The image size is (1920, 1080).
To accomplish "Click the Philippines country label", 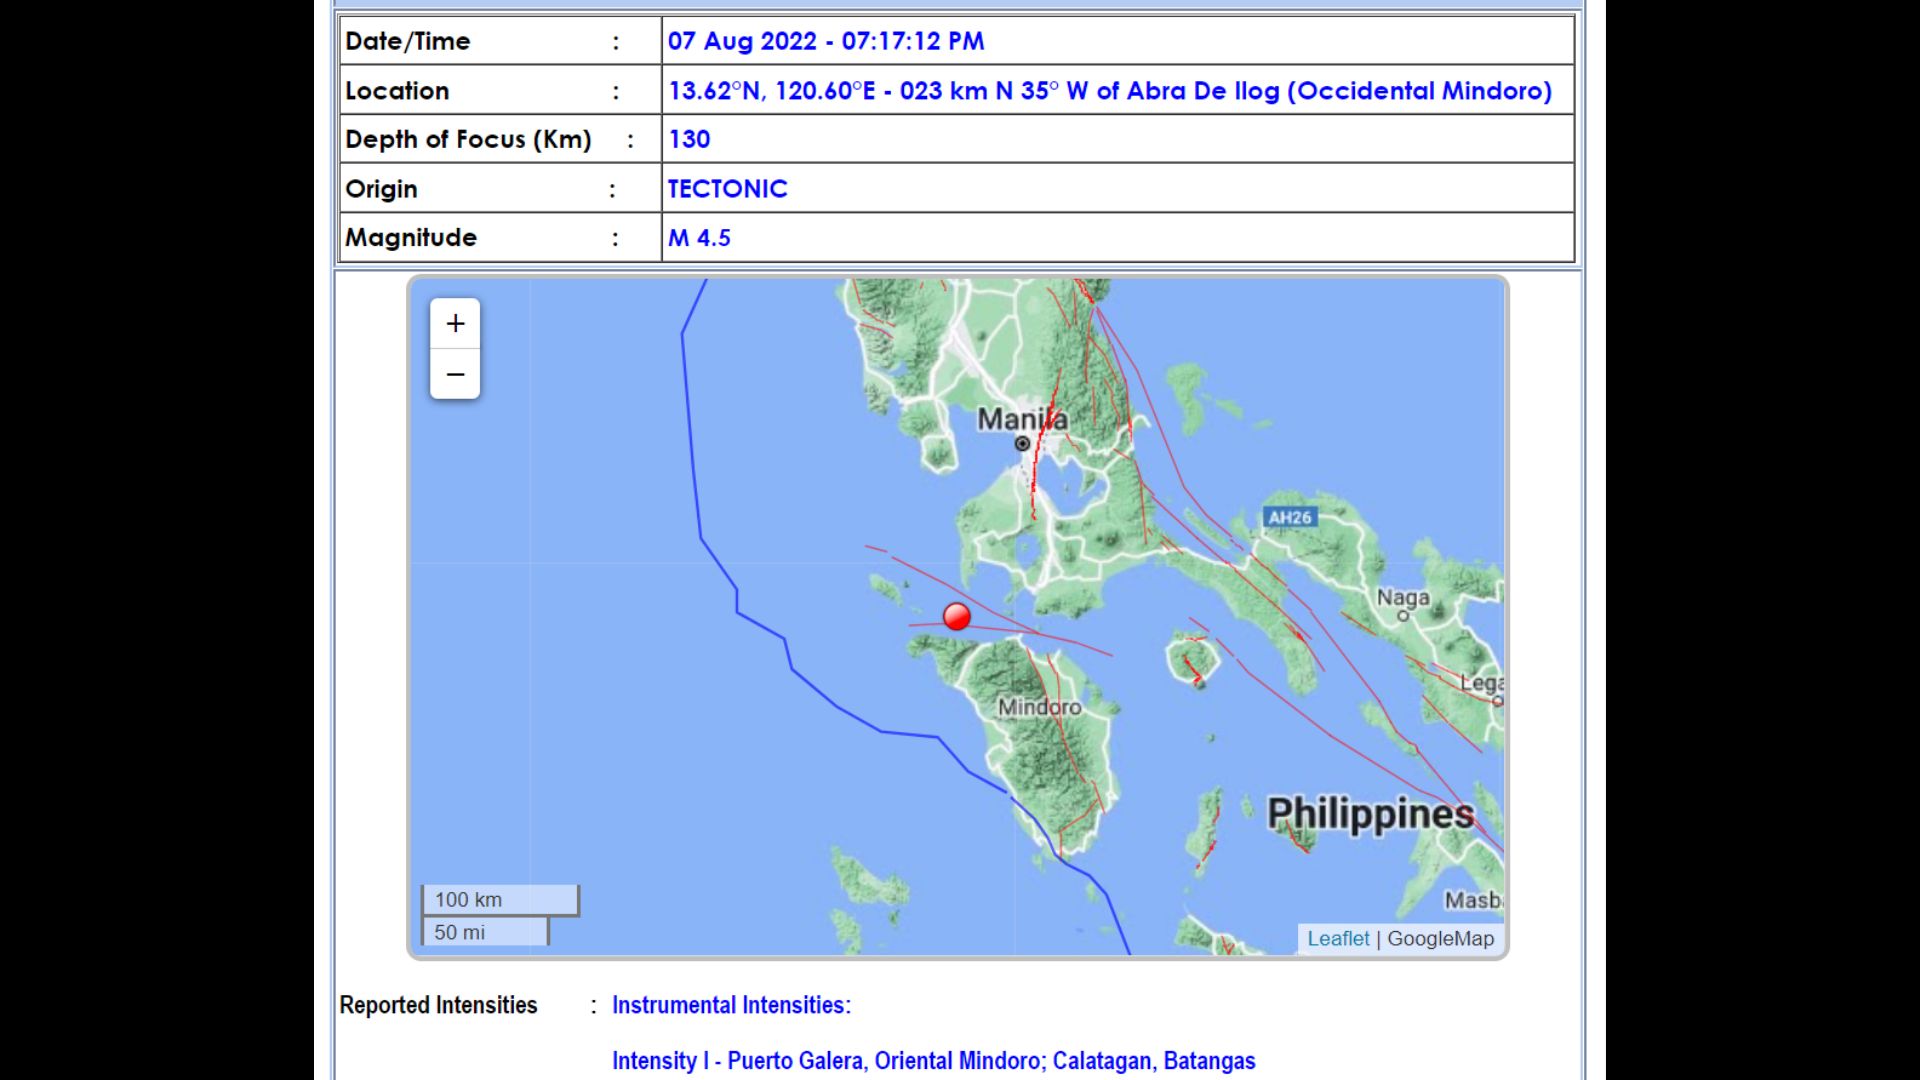I will 1370,814.
